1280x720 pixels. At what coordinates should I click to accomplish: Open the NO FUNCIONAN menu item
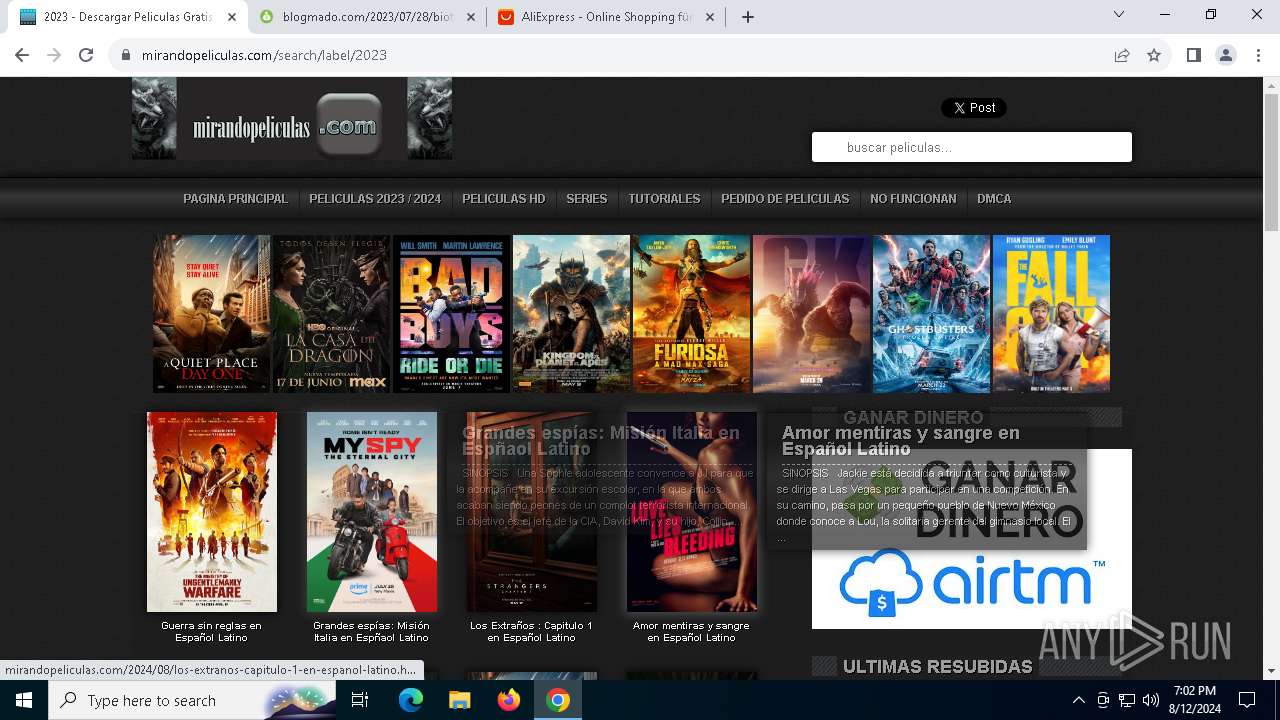[913, 199]
